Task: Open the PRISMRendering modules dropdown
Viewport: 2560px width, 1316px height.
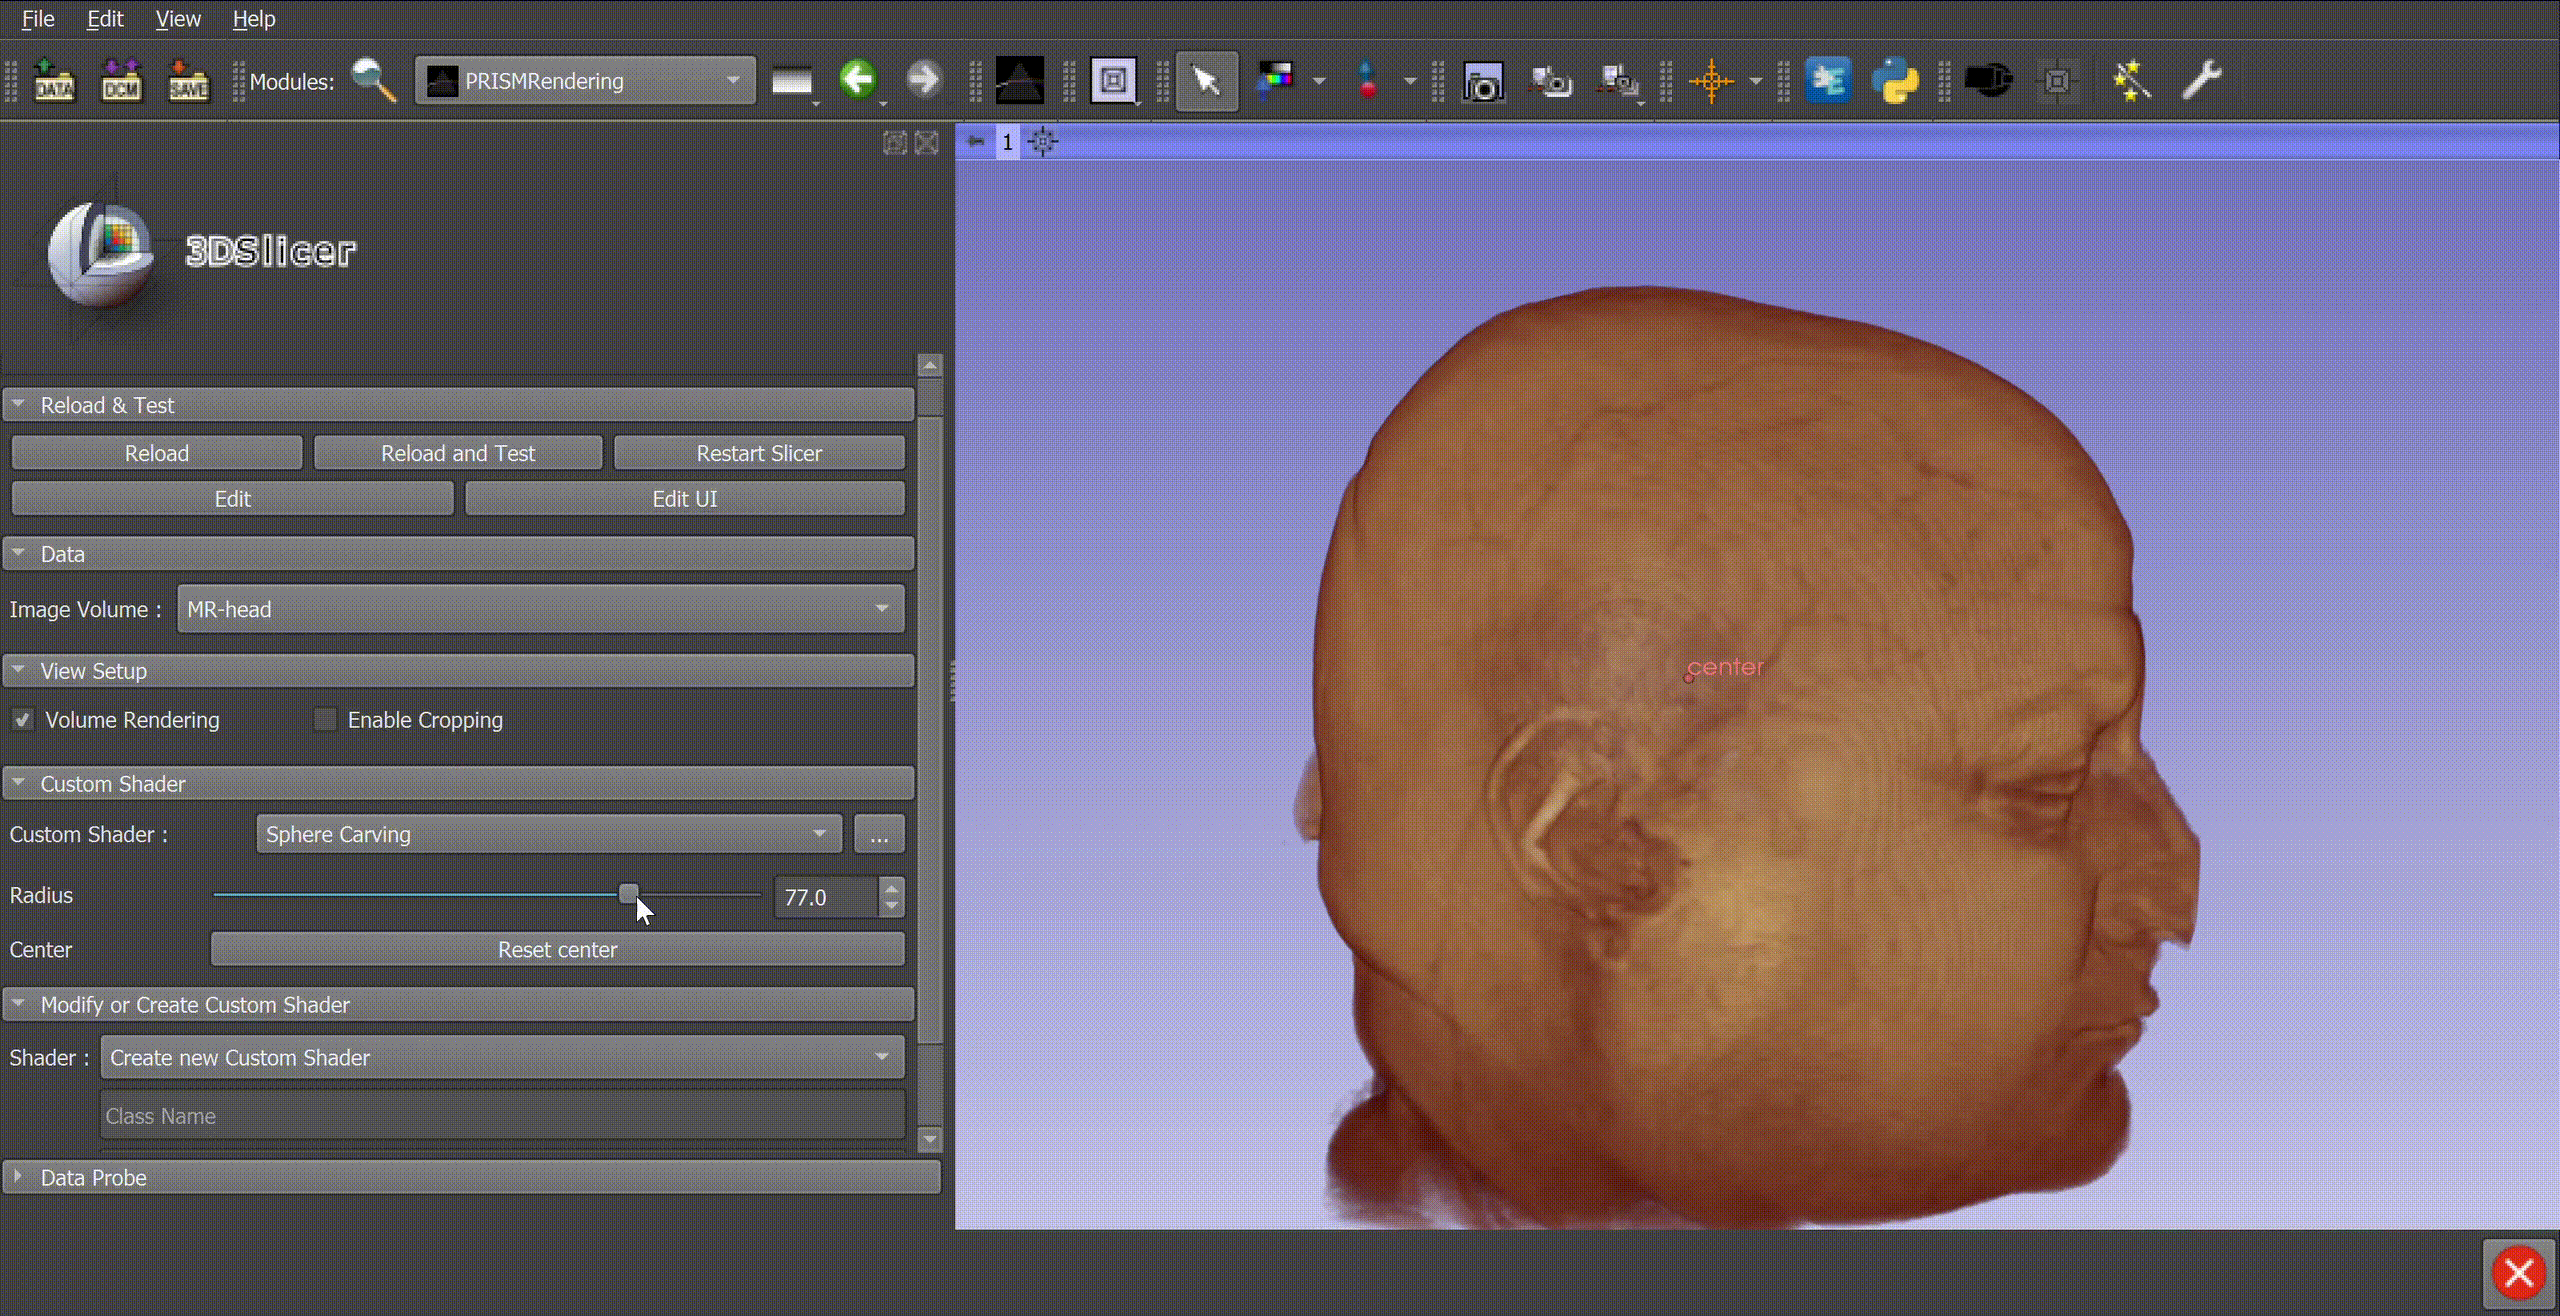Action: [585, 81]
